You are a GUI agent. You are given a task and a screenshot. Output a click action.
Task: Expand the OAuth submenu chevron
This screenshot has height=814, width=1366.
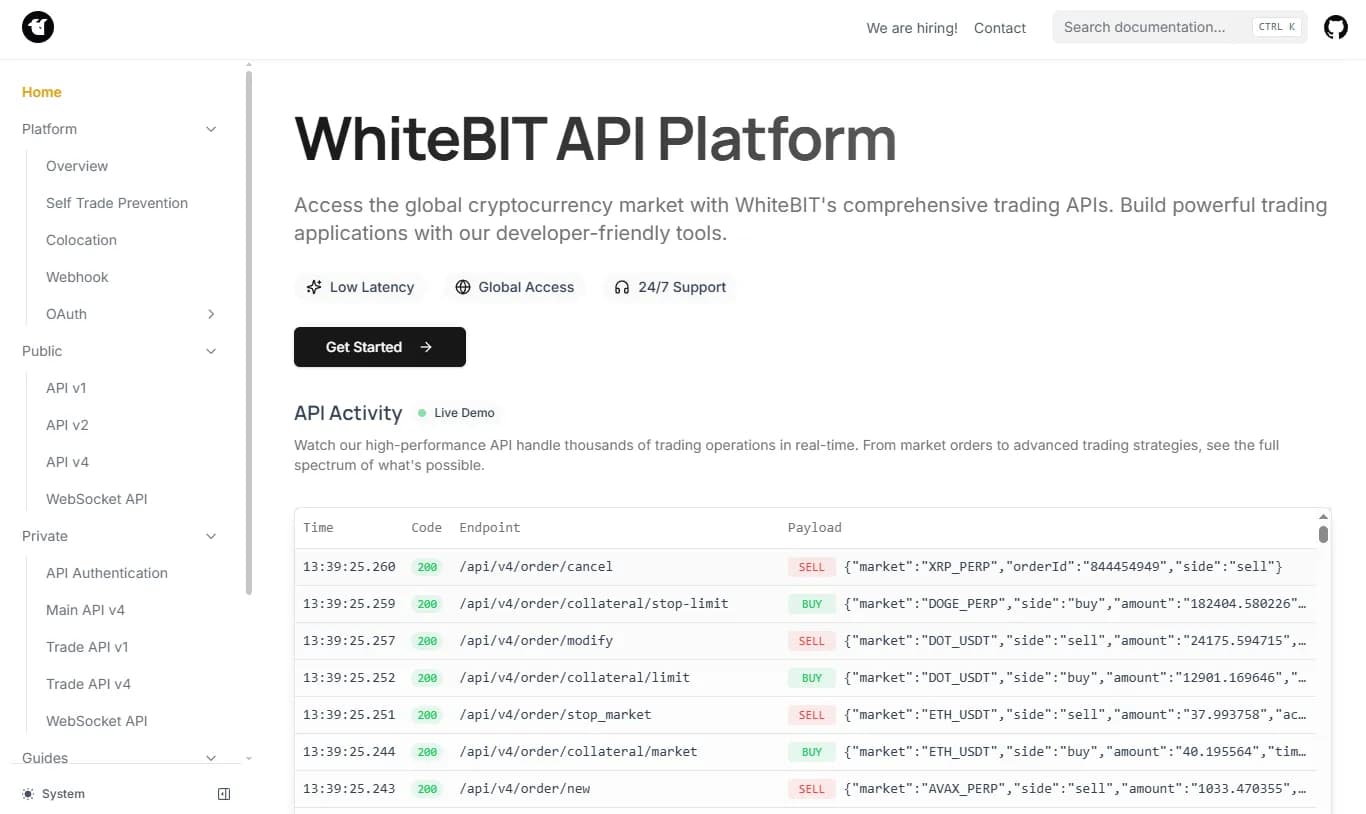pyautogui.click(x=211, y=314)
